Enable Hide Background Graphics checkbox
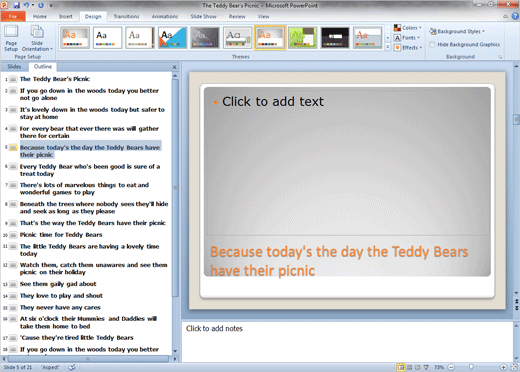Screen dimensions: 520x372 coord(432,44)
